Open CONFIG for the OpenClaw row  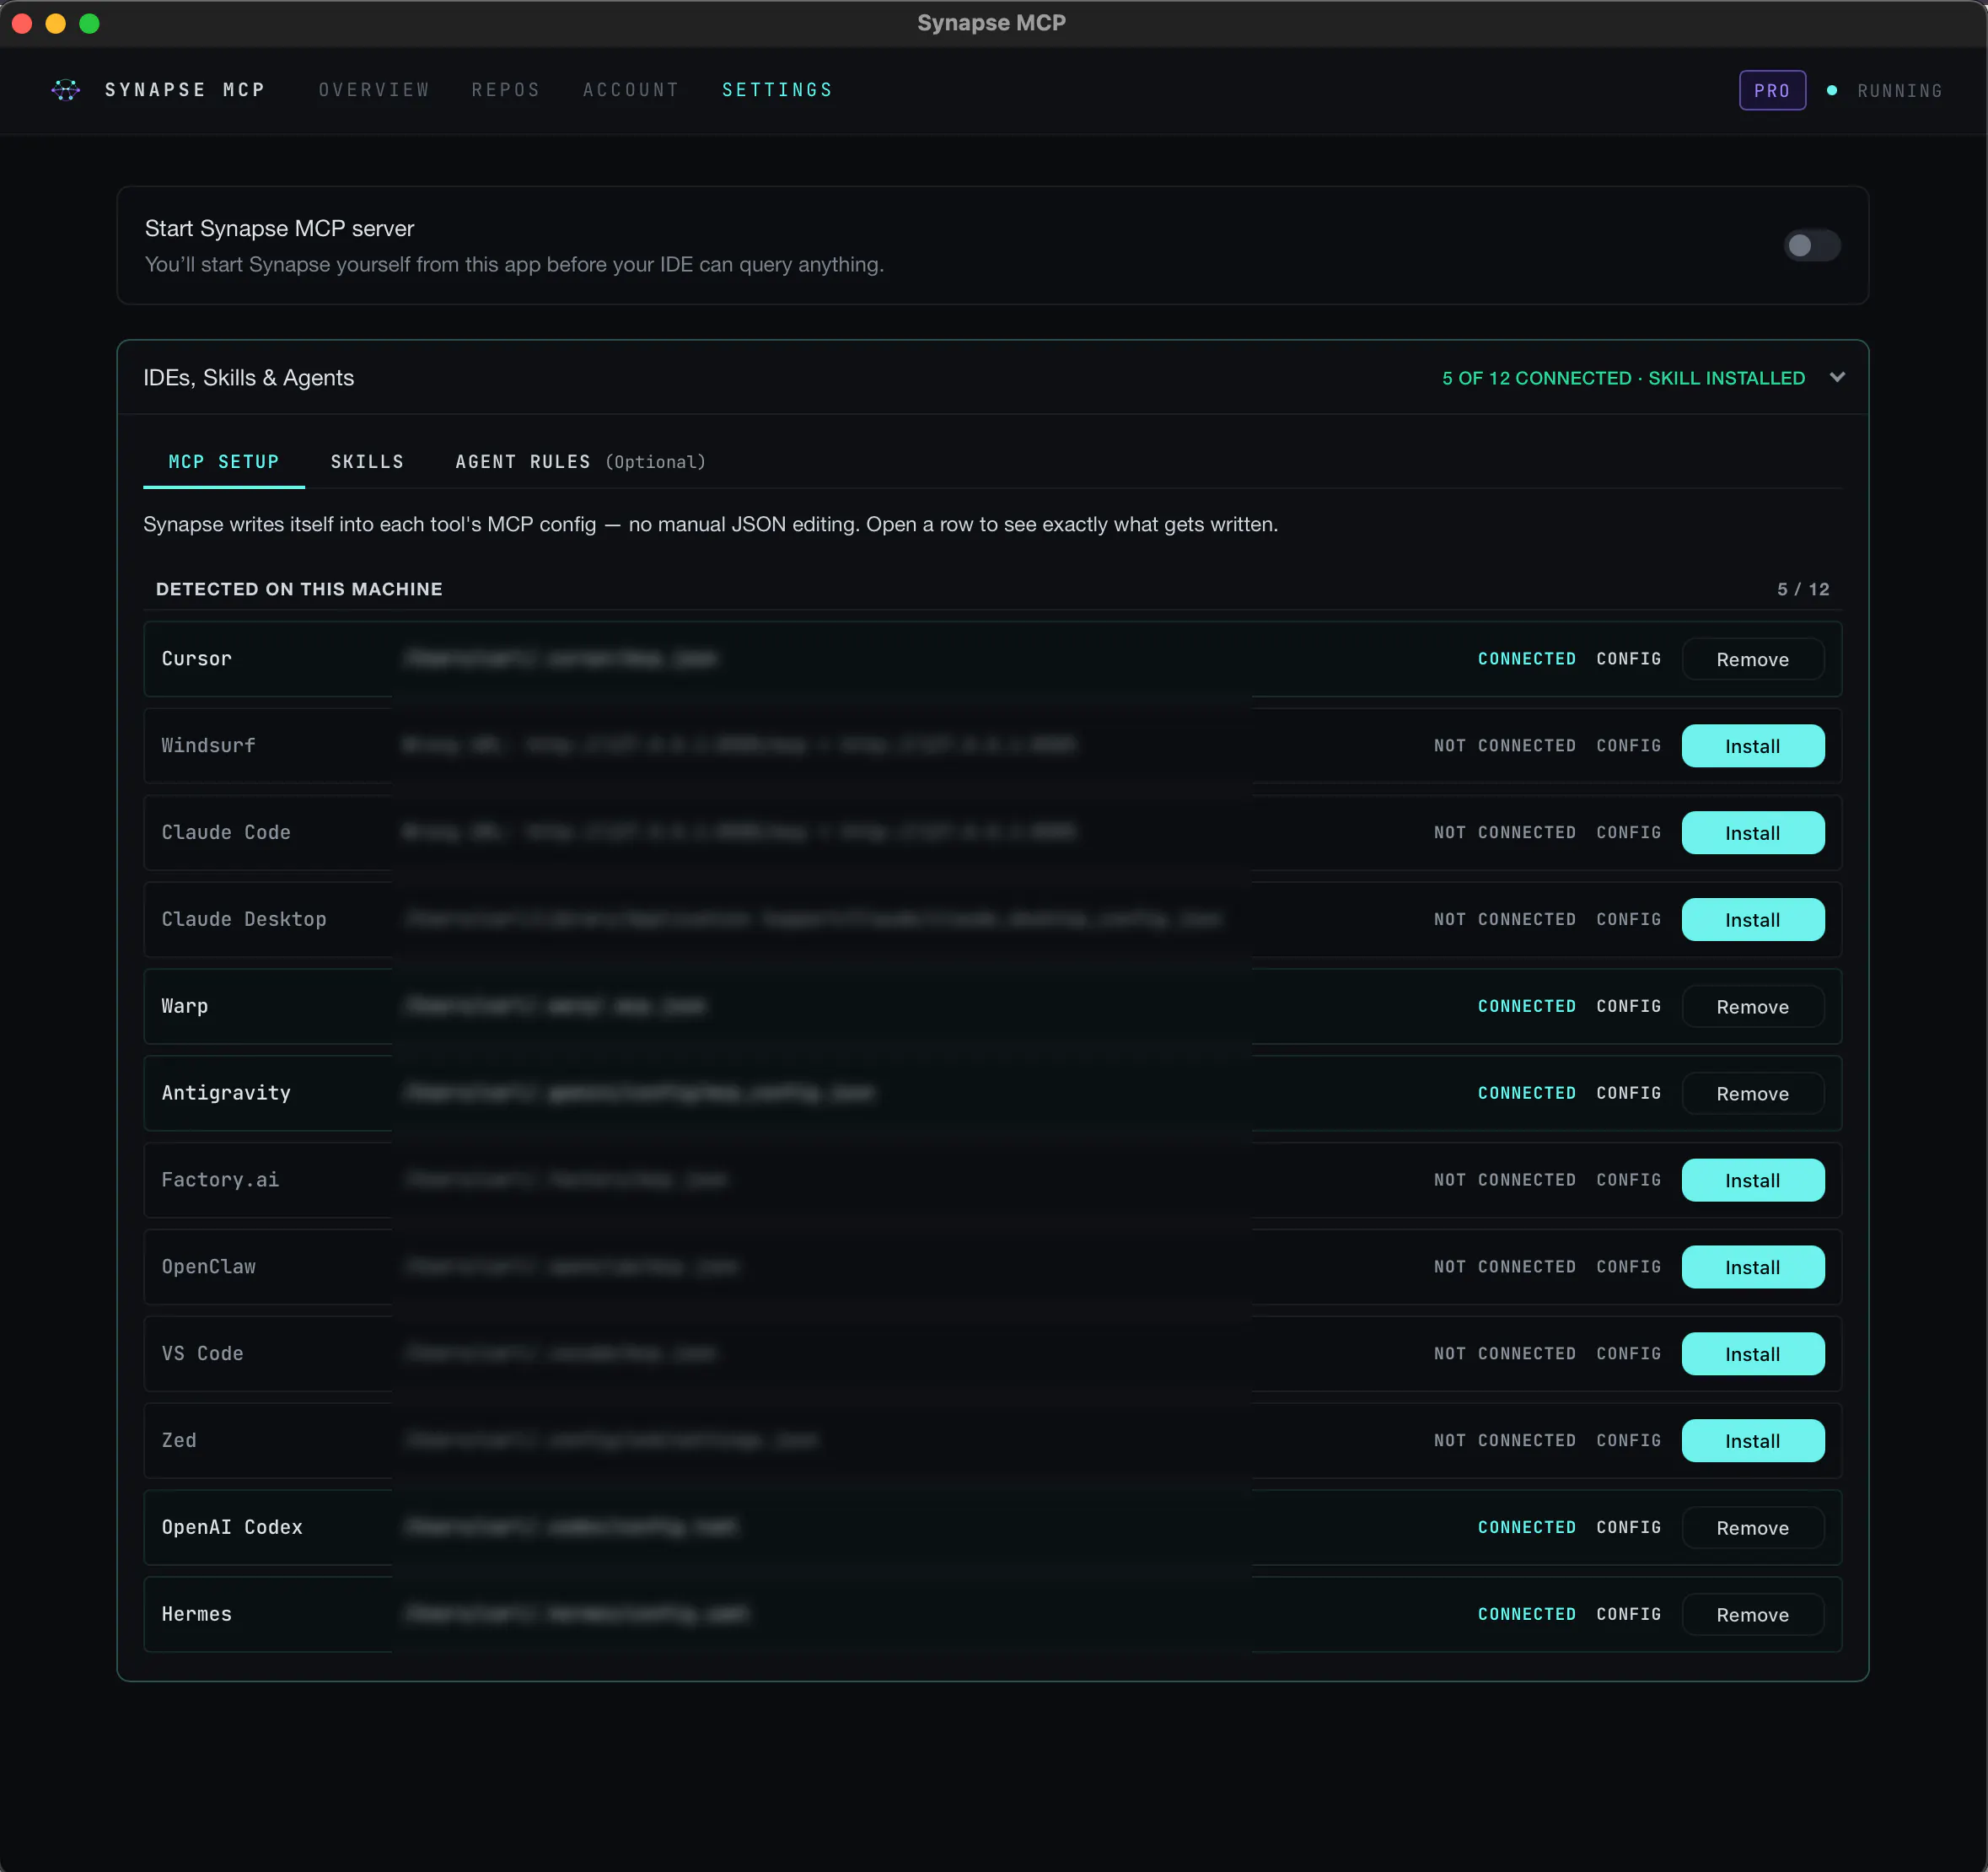coord(1628,1267)
